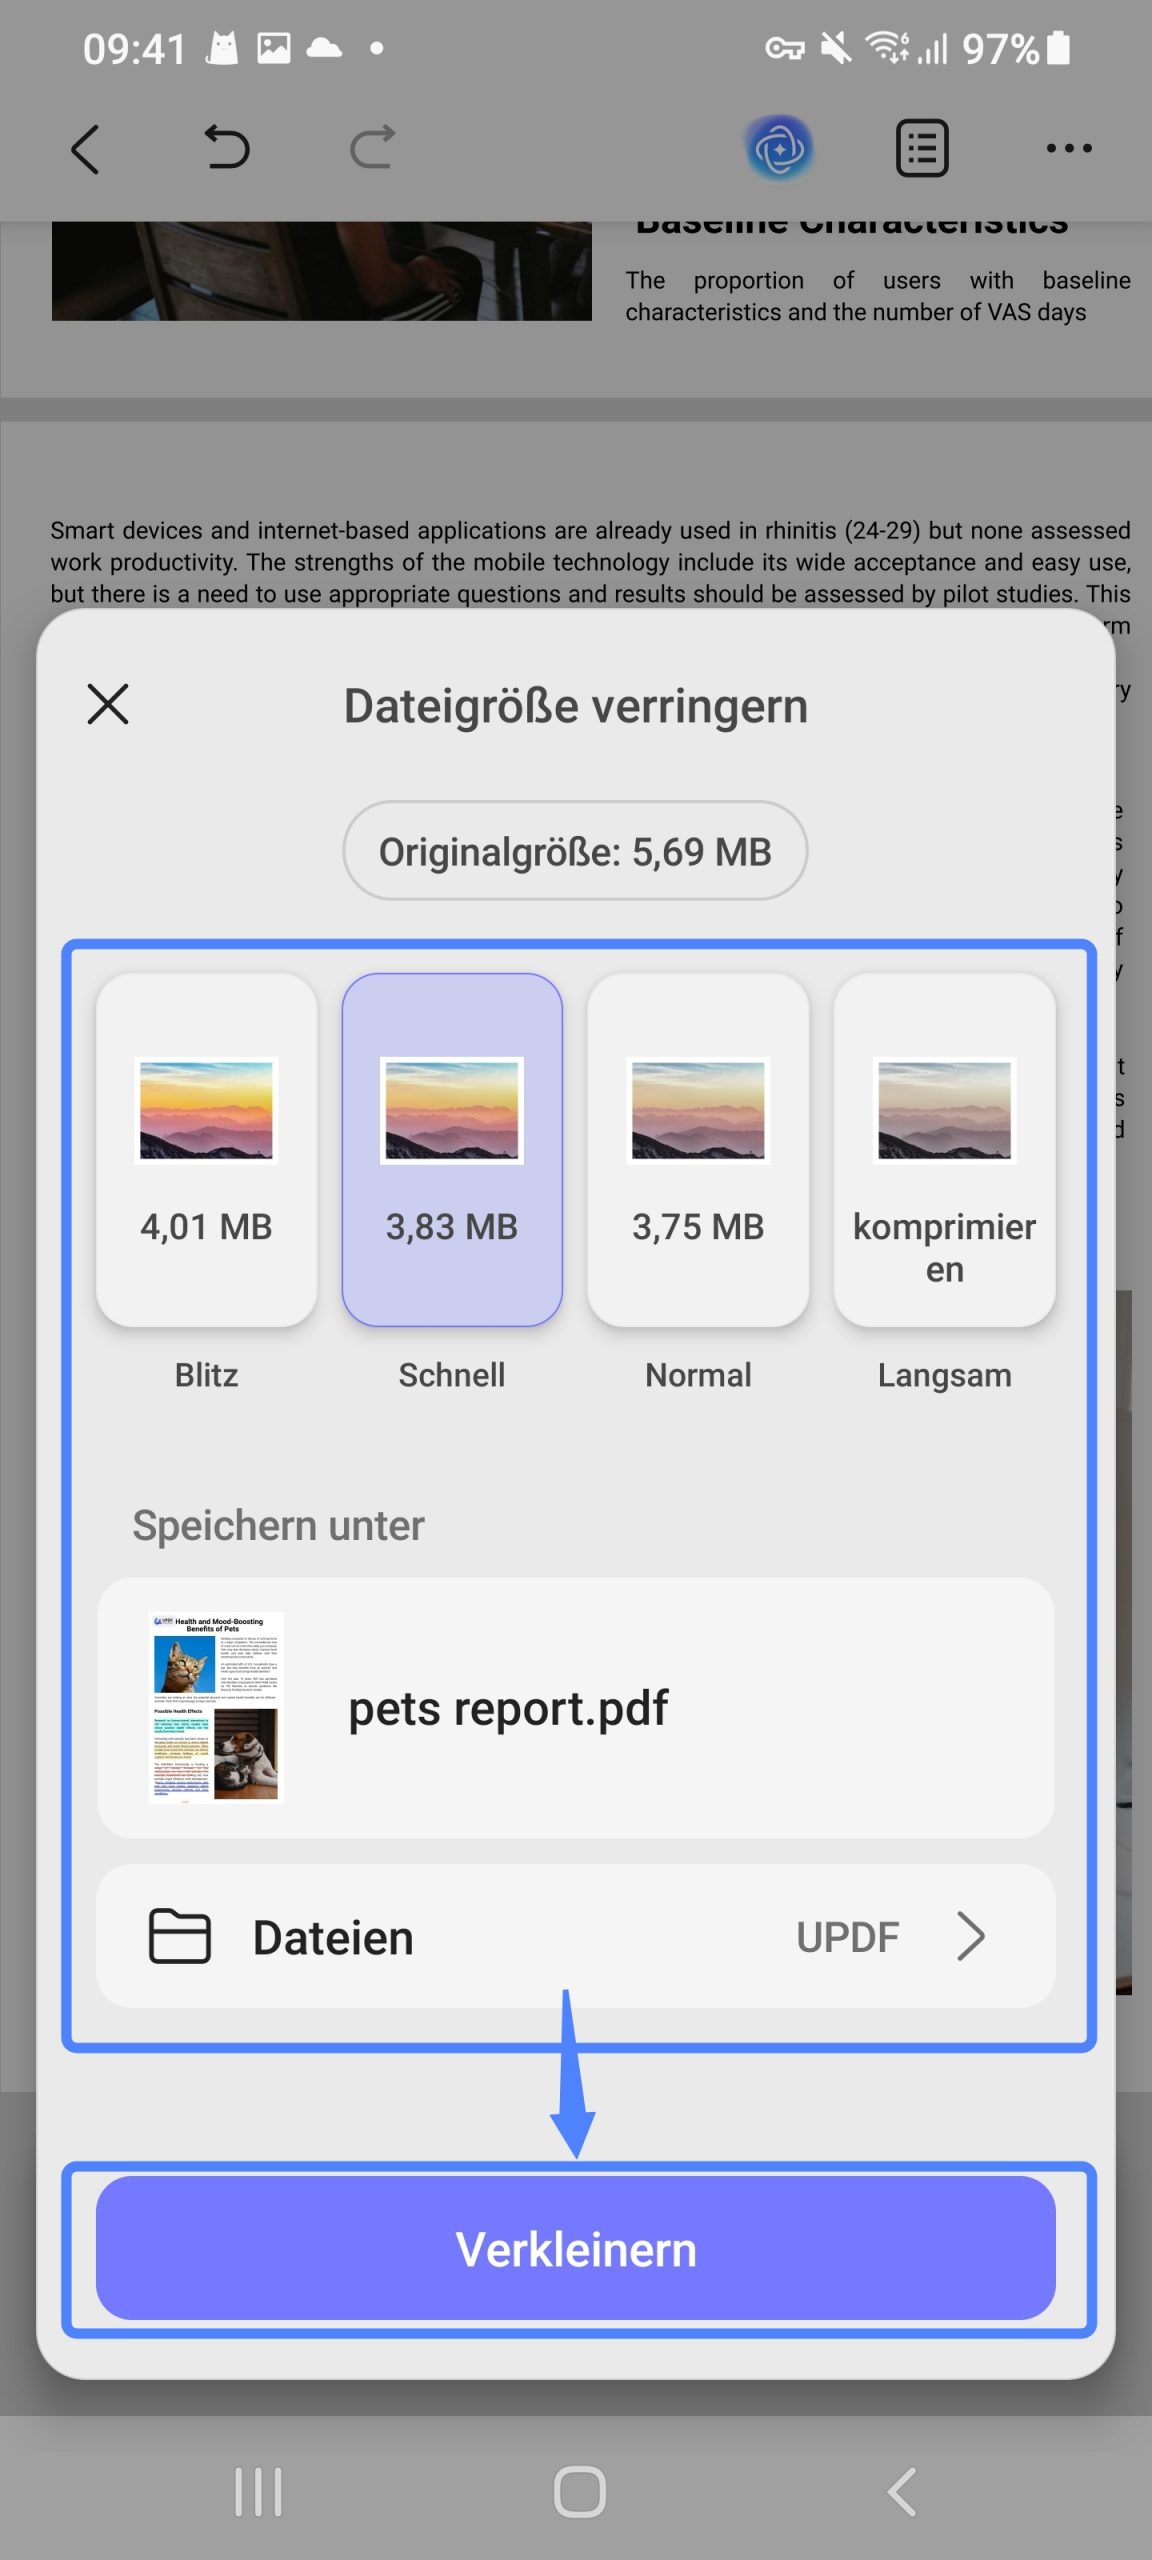The height and width of the screenshot is (2560, 1152).
Task: Open the three-dot more options menu
Action: [1069, 148]
